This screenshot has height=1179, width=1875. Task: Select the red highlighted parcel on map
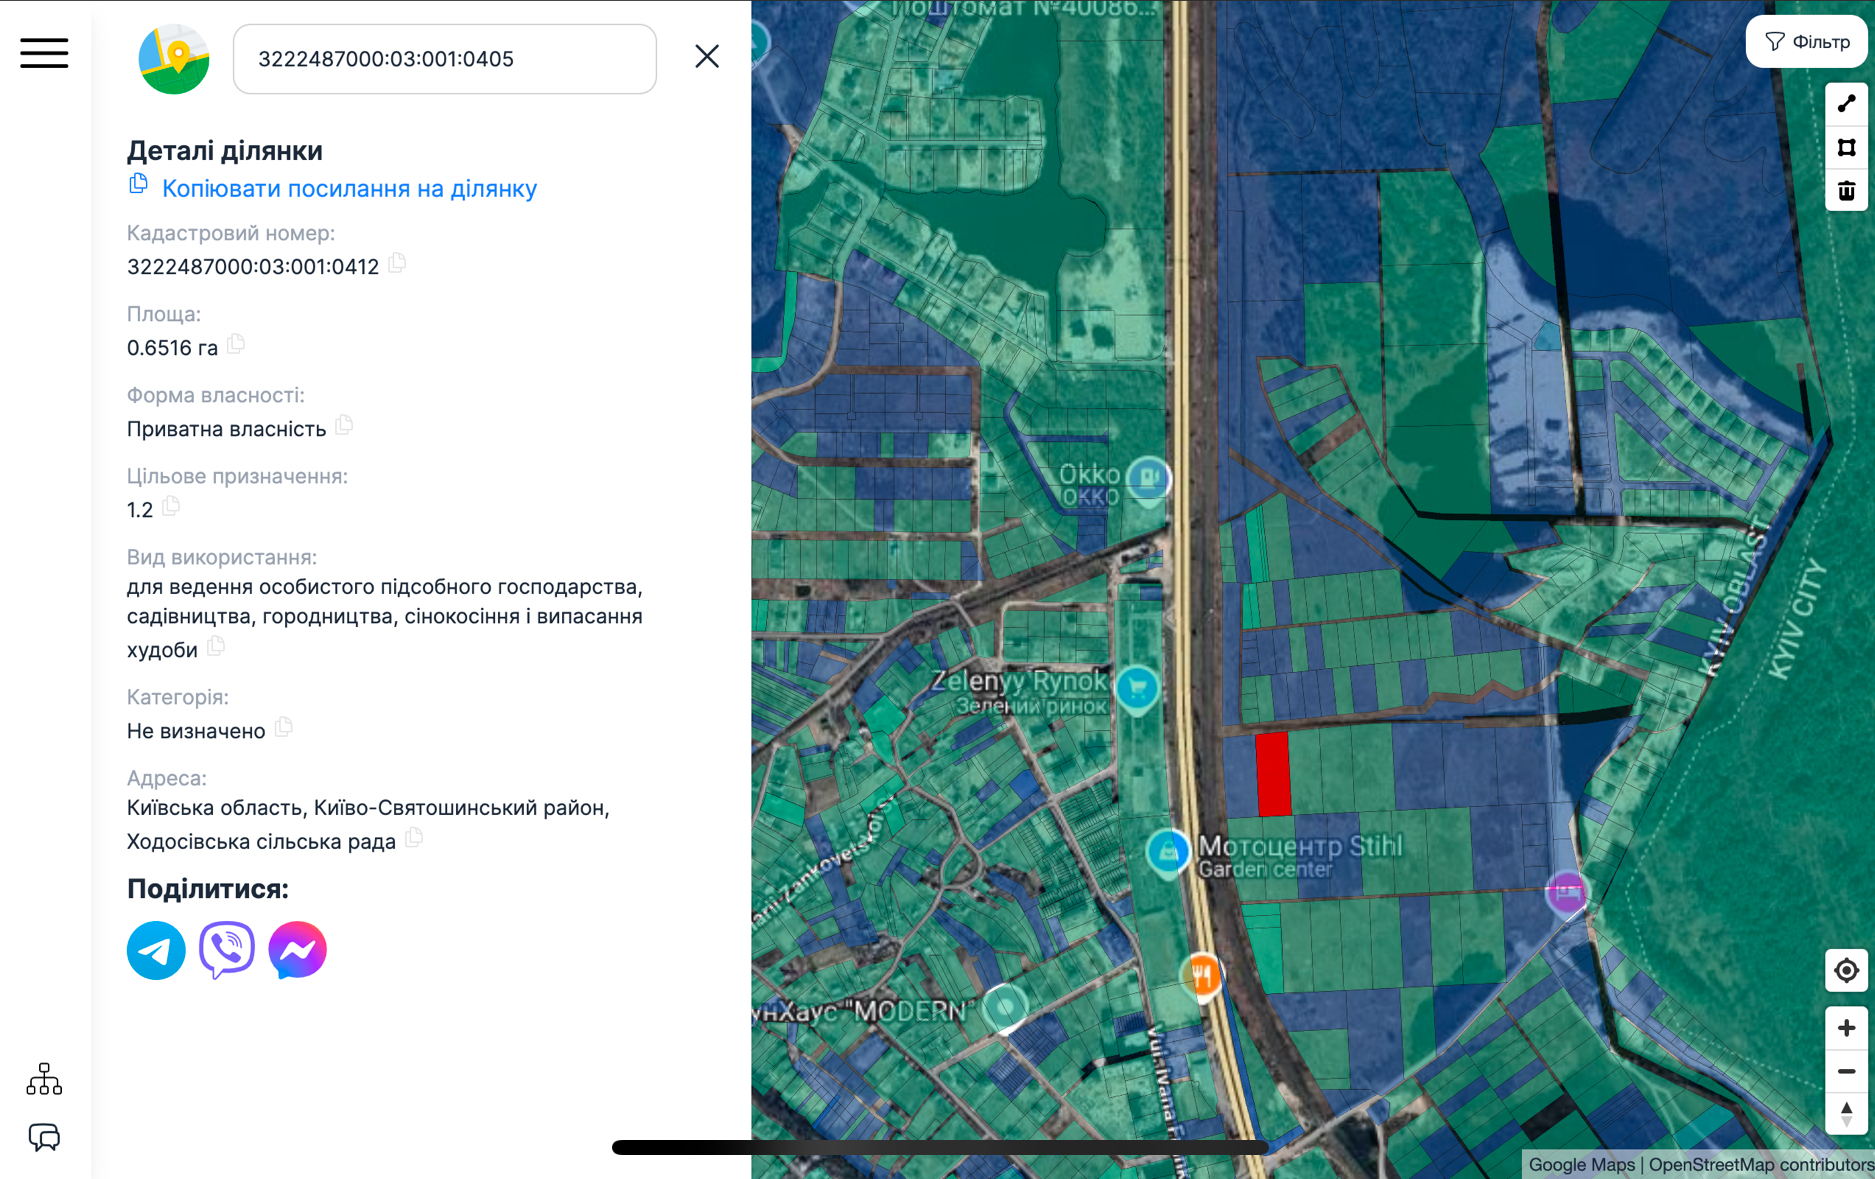point(1273,774)
